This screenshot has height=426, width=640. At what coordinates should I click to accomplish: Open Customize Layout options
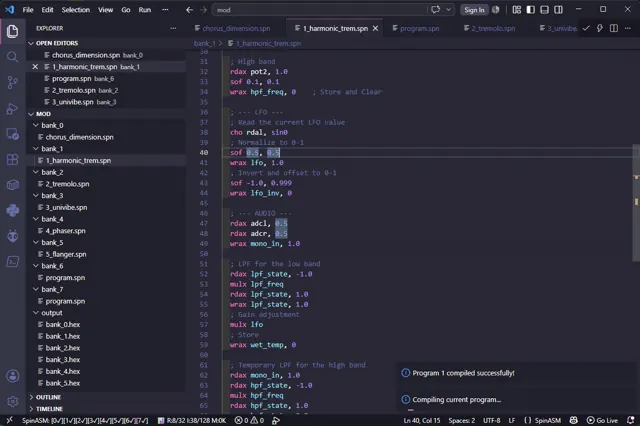click(517, 10)
